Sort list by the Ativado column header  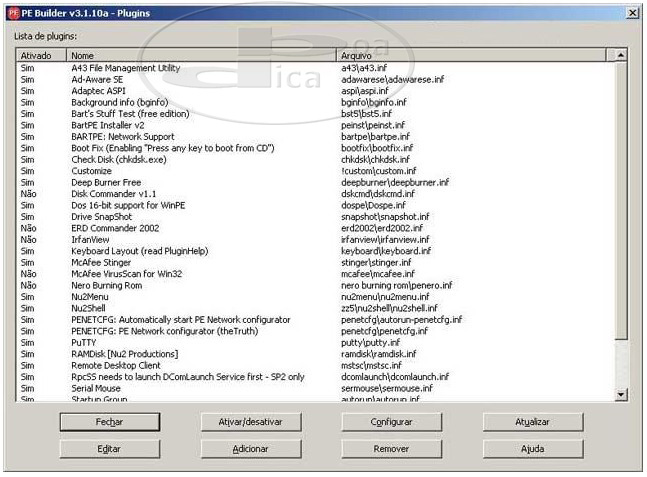40,56
